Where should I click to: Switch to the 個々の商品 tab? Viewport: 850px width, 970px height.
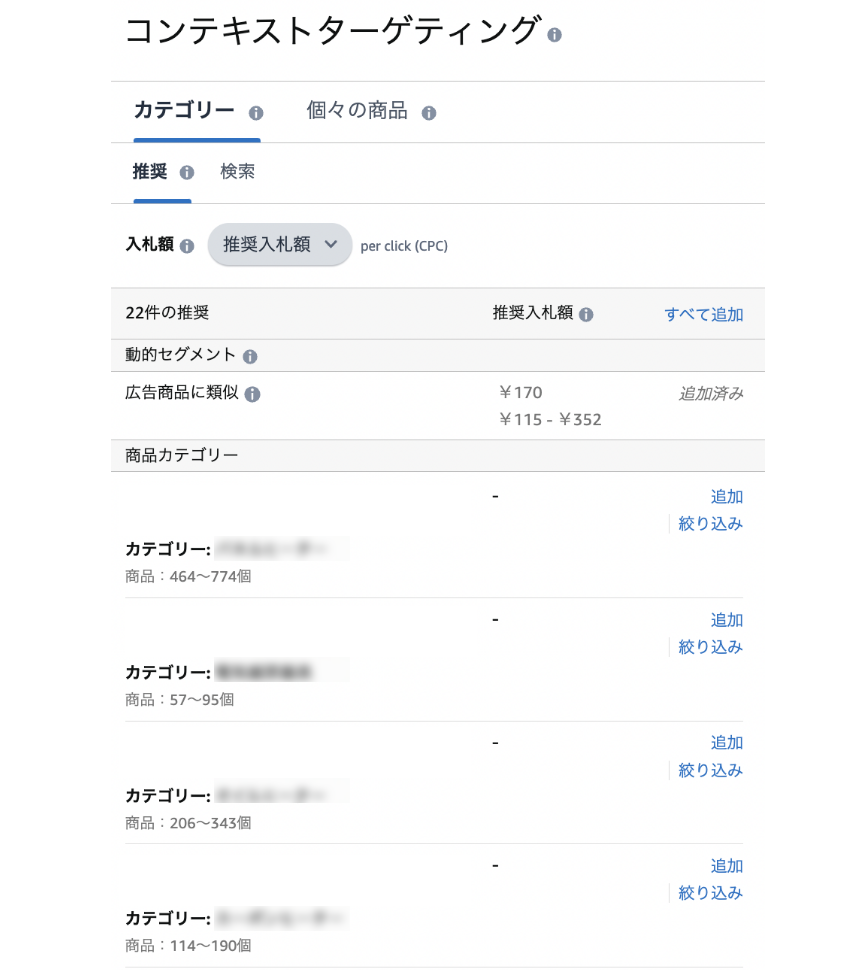point(357,111)
